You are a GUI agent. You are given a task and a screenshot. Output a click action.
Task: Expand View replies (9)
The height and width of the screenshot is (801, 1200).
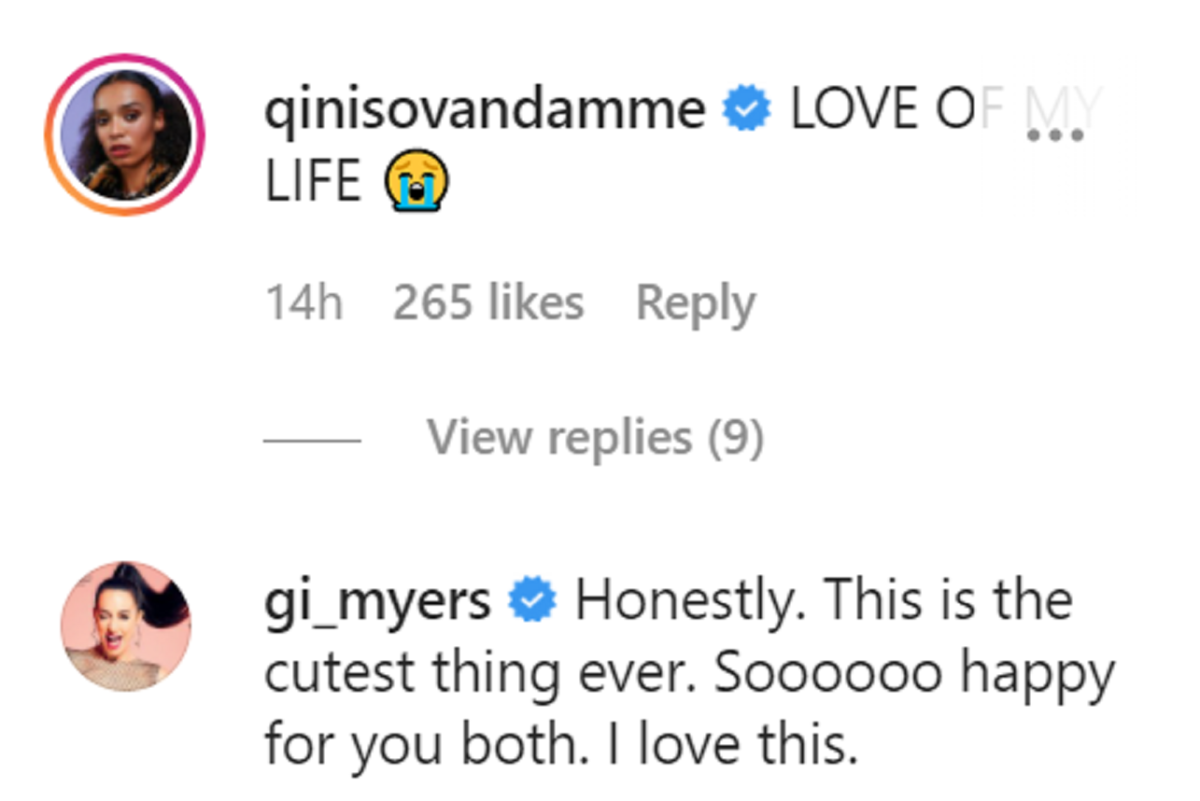coord(595,438)
